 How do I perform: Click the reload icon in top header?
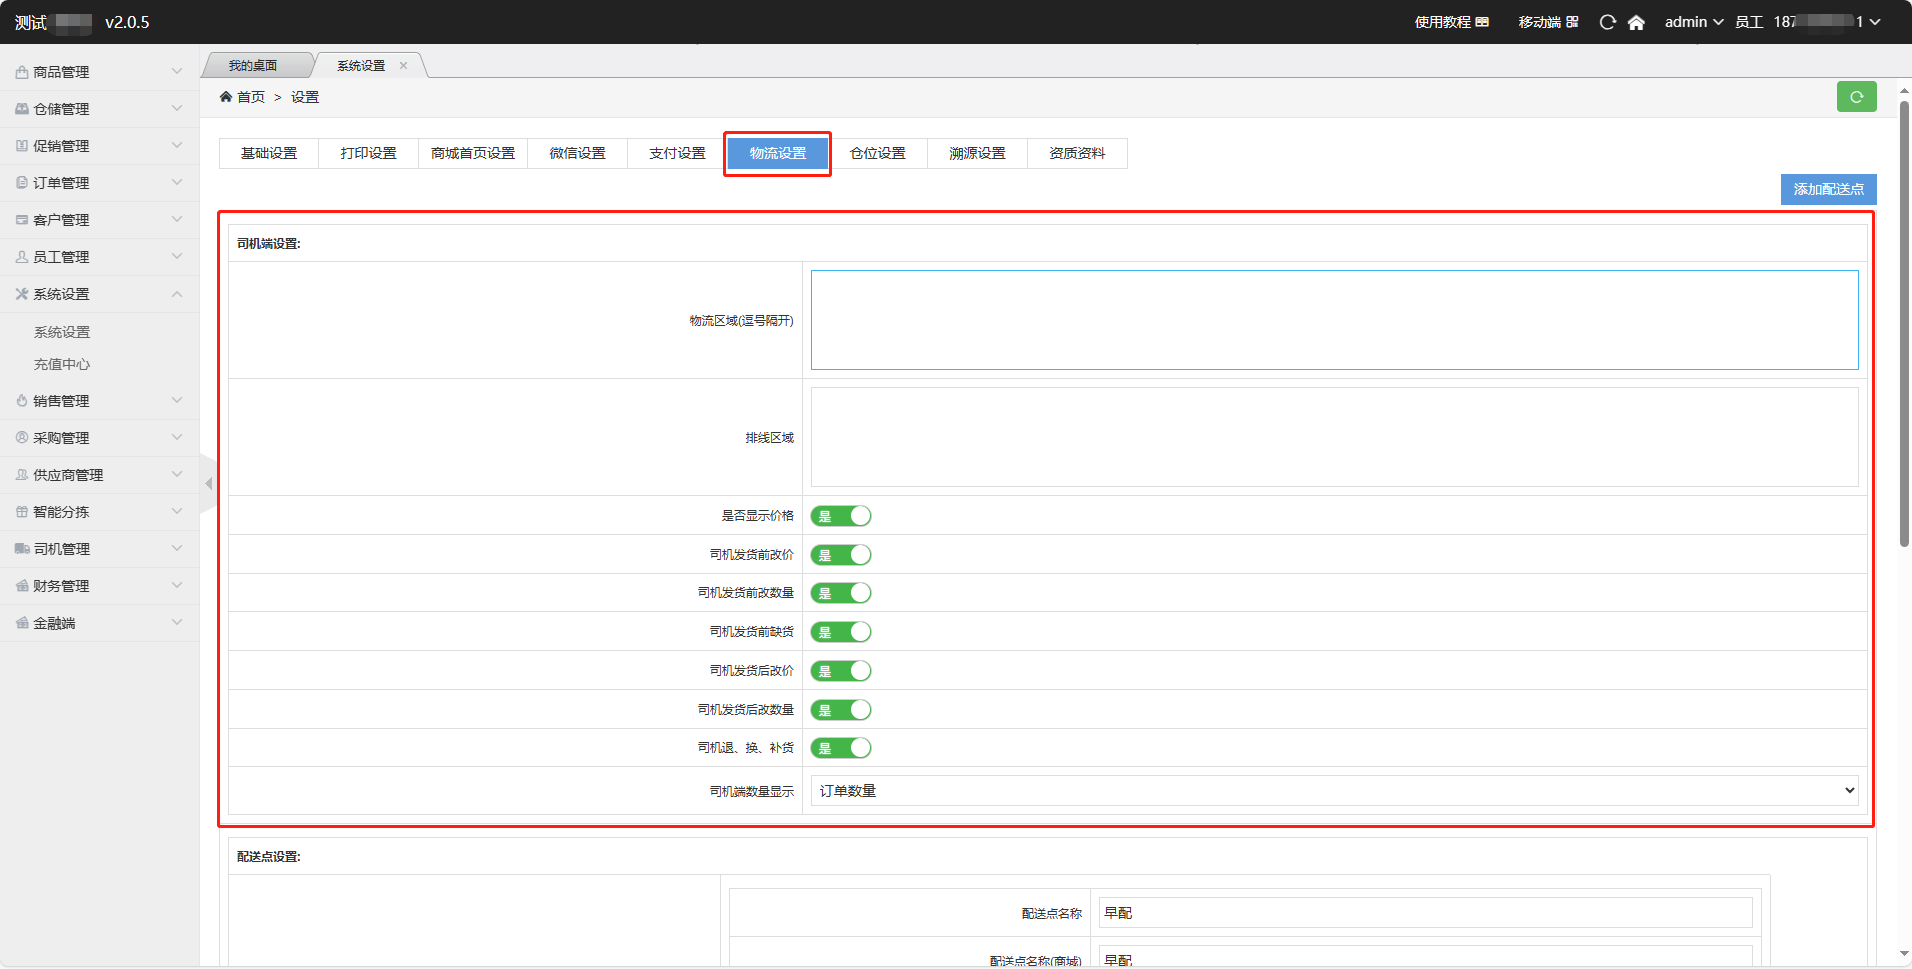tap(1607, 22)
